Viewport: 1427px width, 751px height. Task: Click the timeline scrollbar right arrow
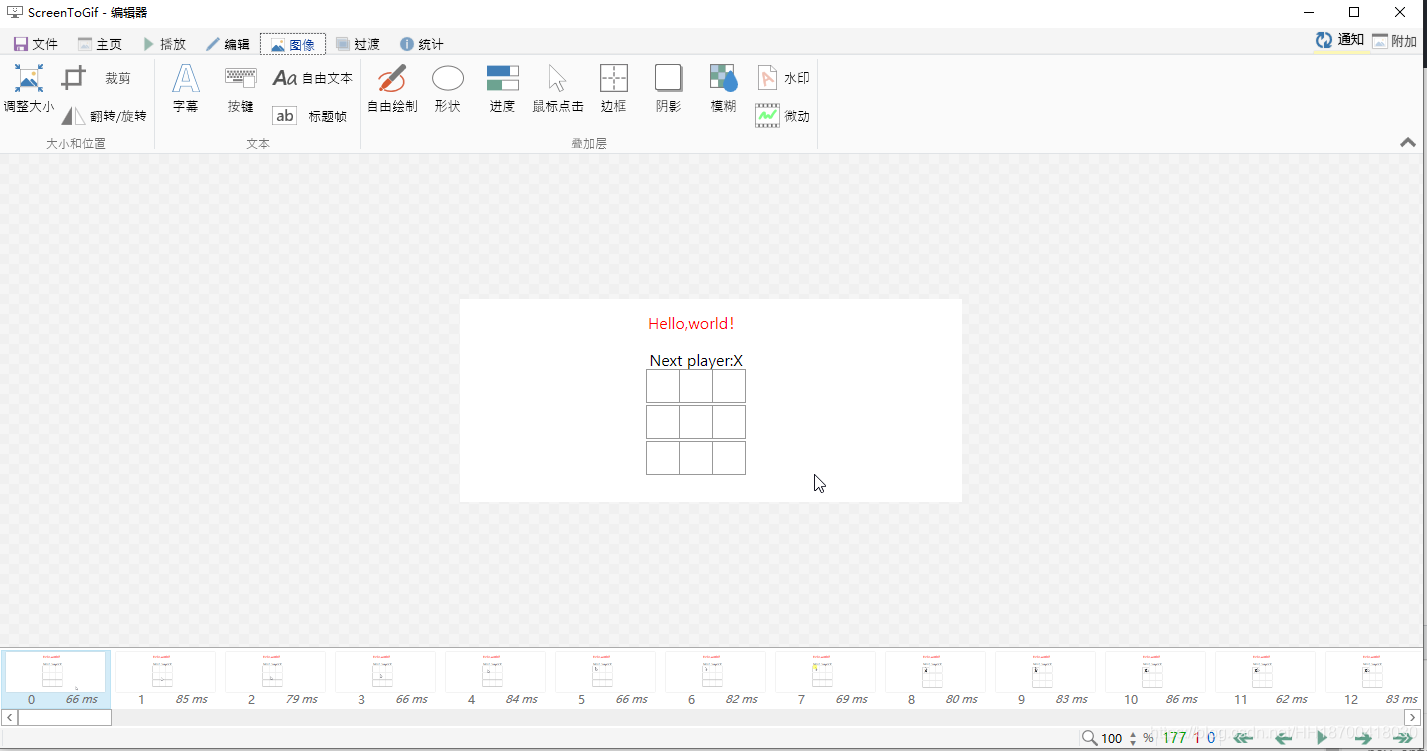tap(1412, 717)
